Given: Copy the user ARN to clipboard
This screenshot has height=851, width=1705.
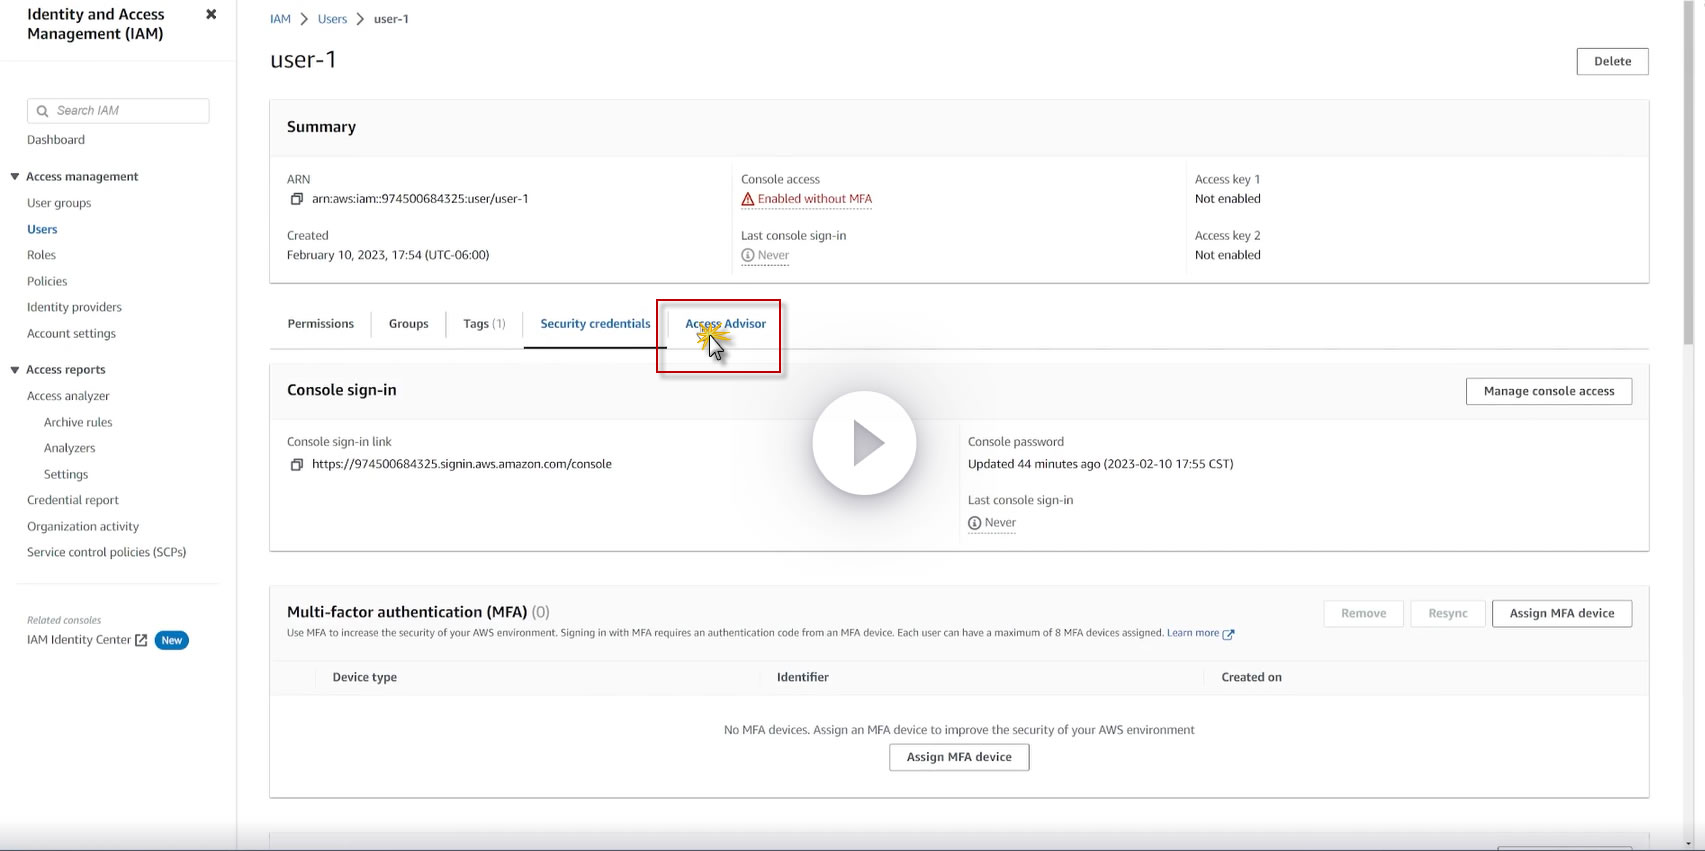Looking at the screenshot, I should 297,199.
